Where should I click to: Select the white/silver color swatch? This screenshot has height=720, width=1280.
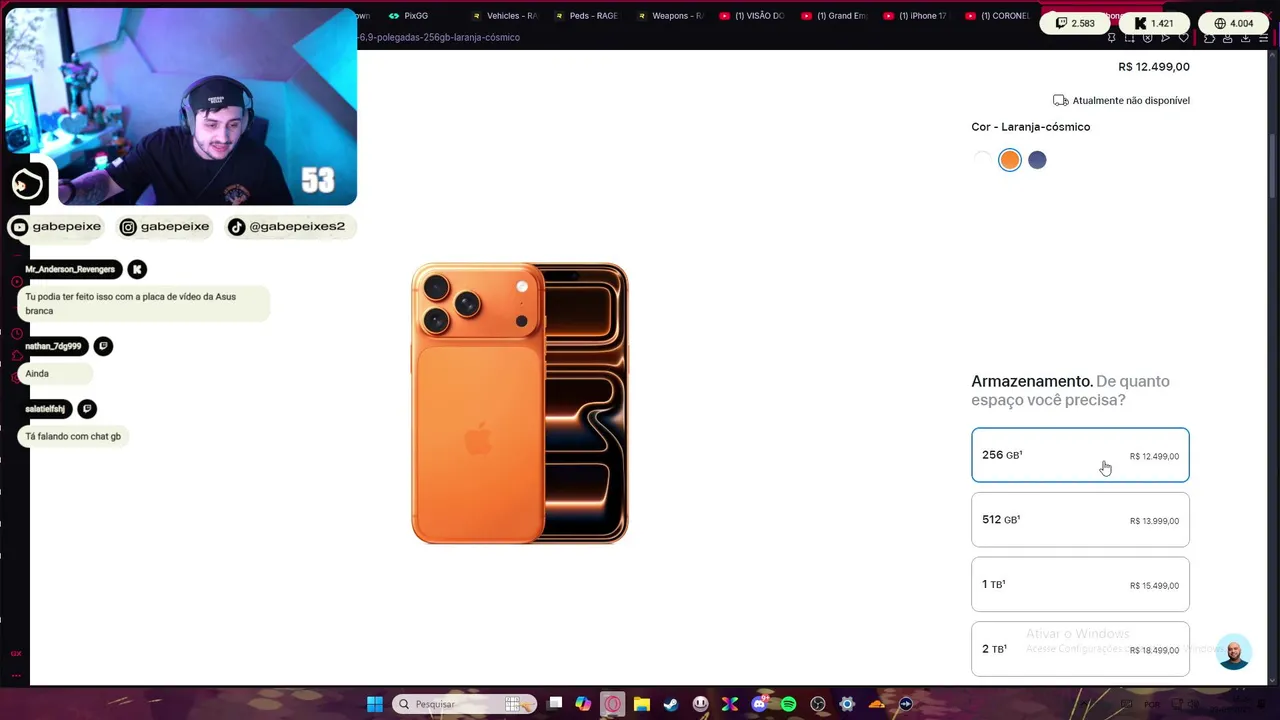tap(983, 160)
